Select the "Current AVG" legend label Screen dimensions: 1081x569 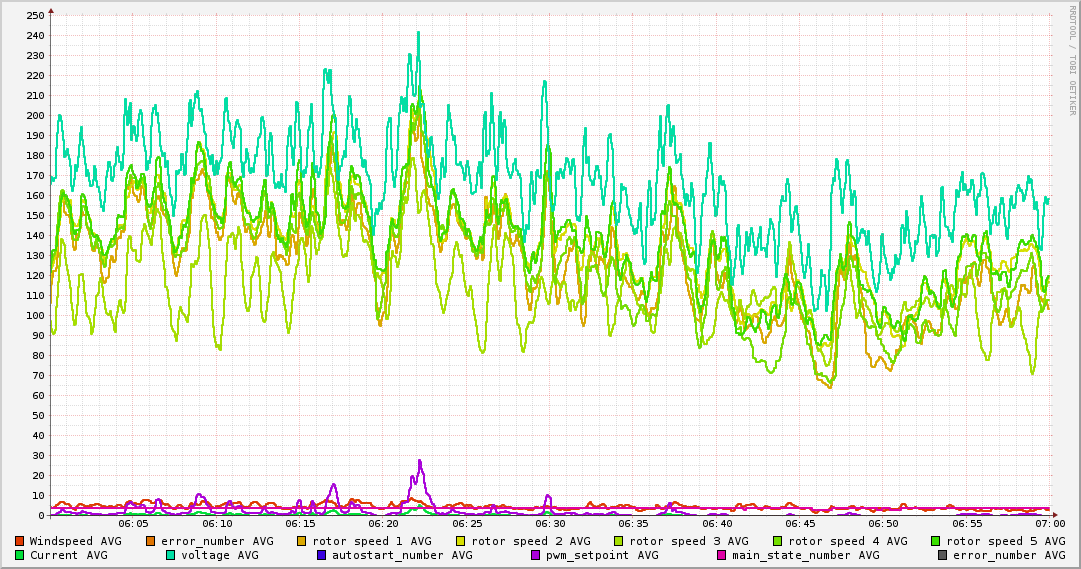68,555
